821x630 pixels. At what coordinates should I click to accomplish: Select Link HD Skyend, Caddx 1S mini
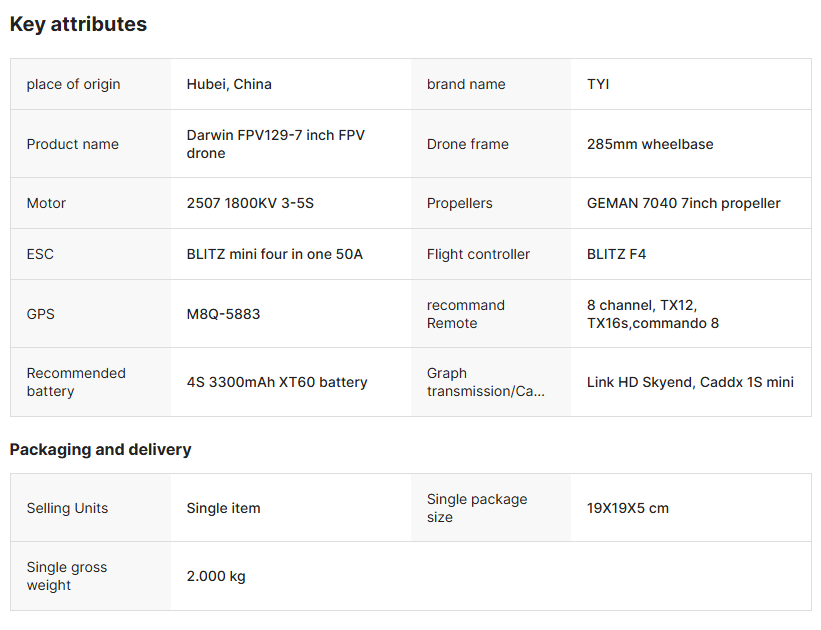point(690,382)
